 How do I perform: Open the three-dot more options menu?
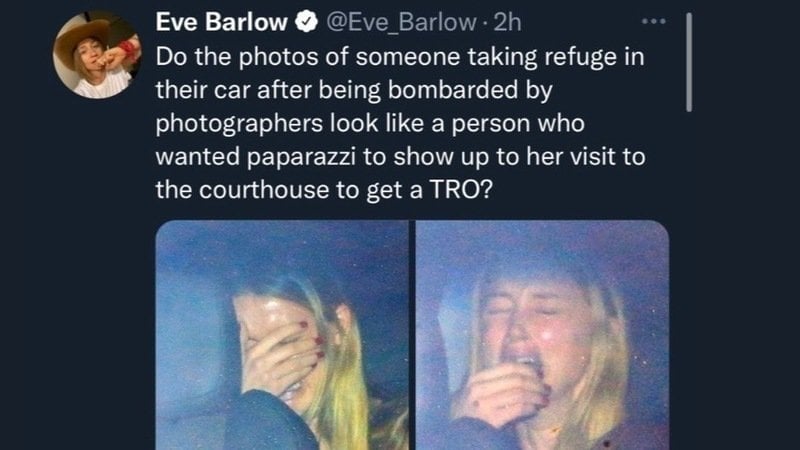[x=654, y=21]
